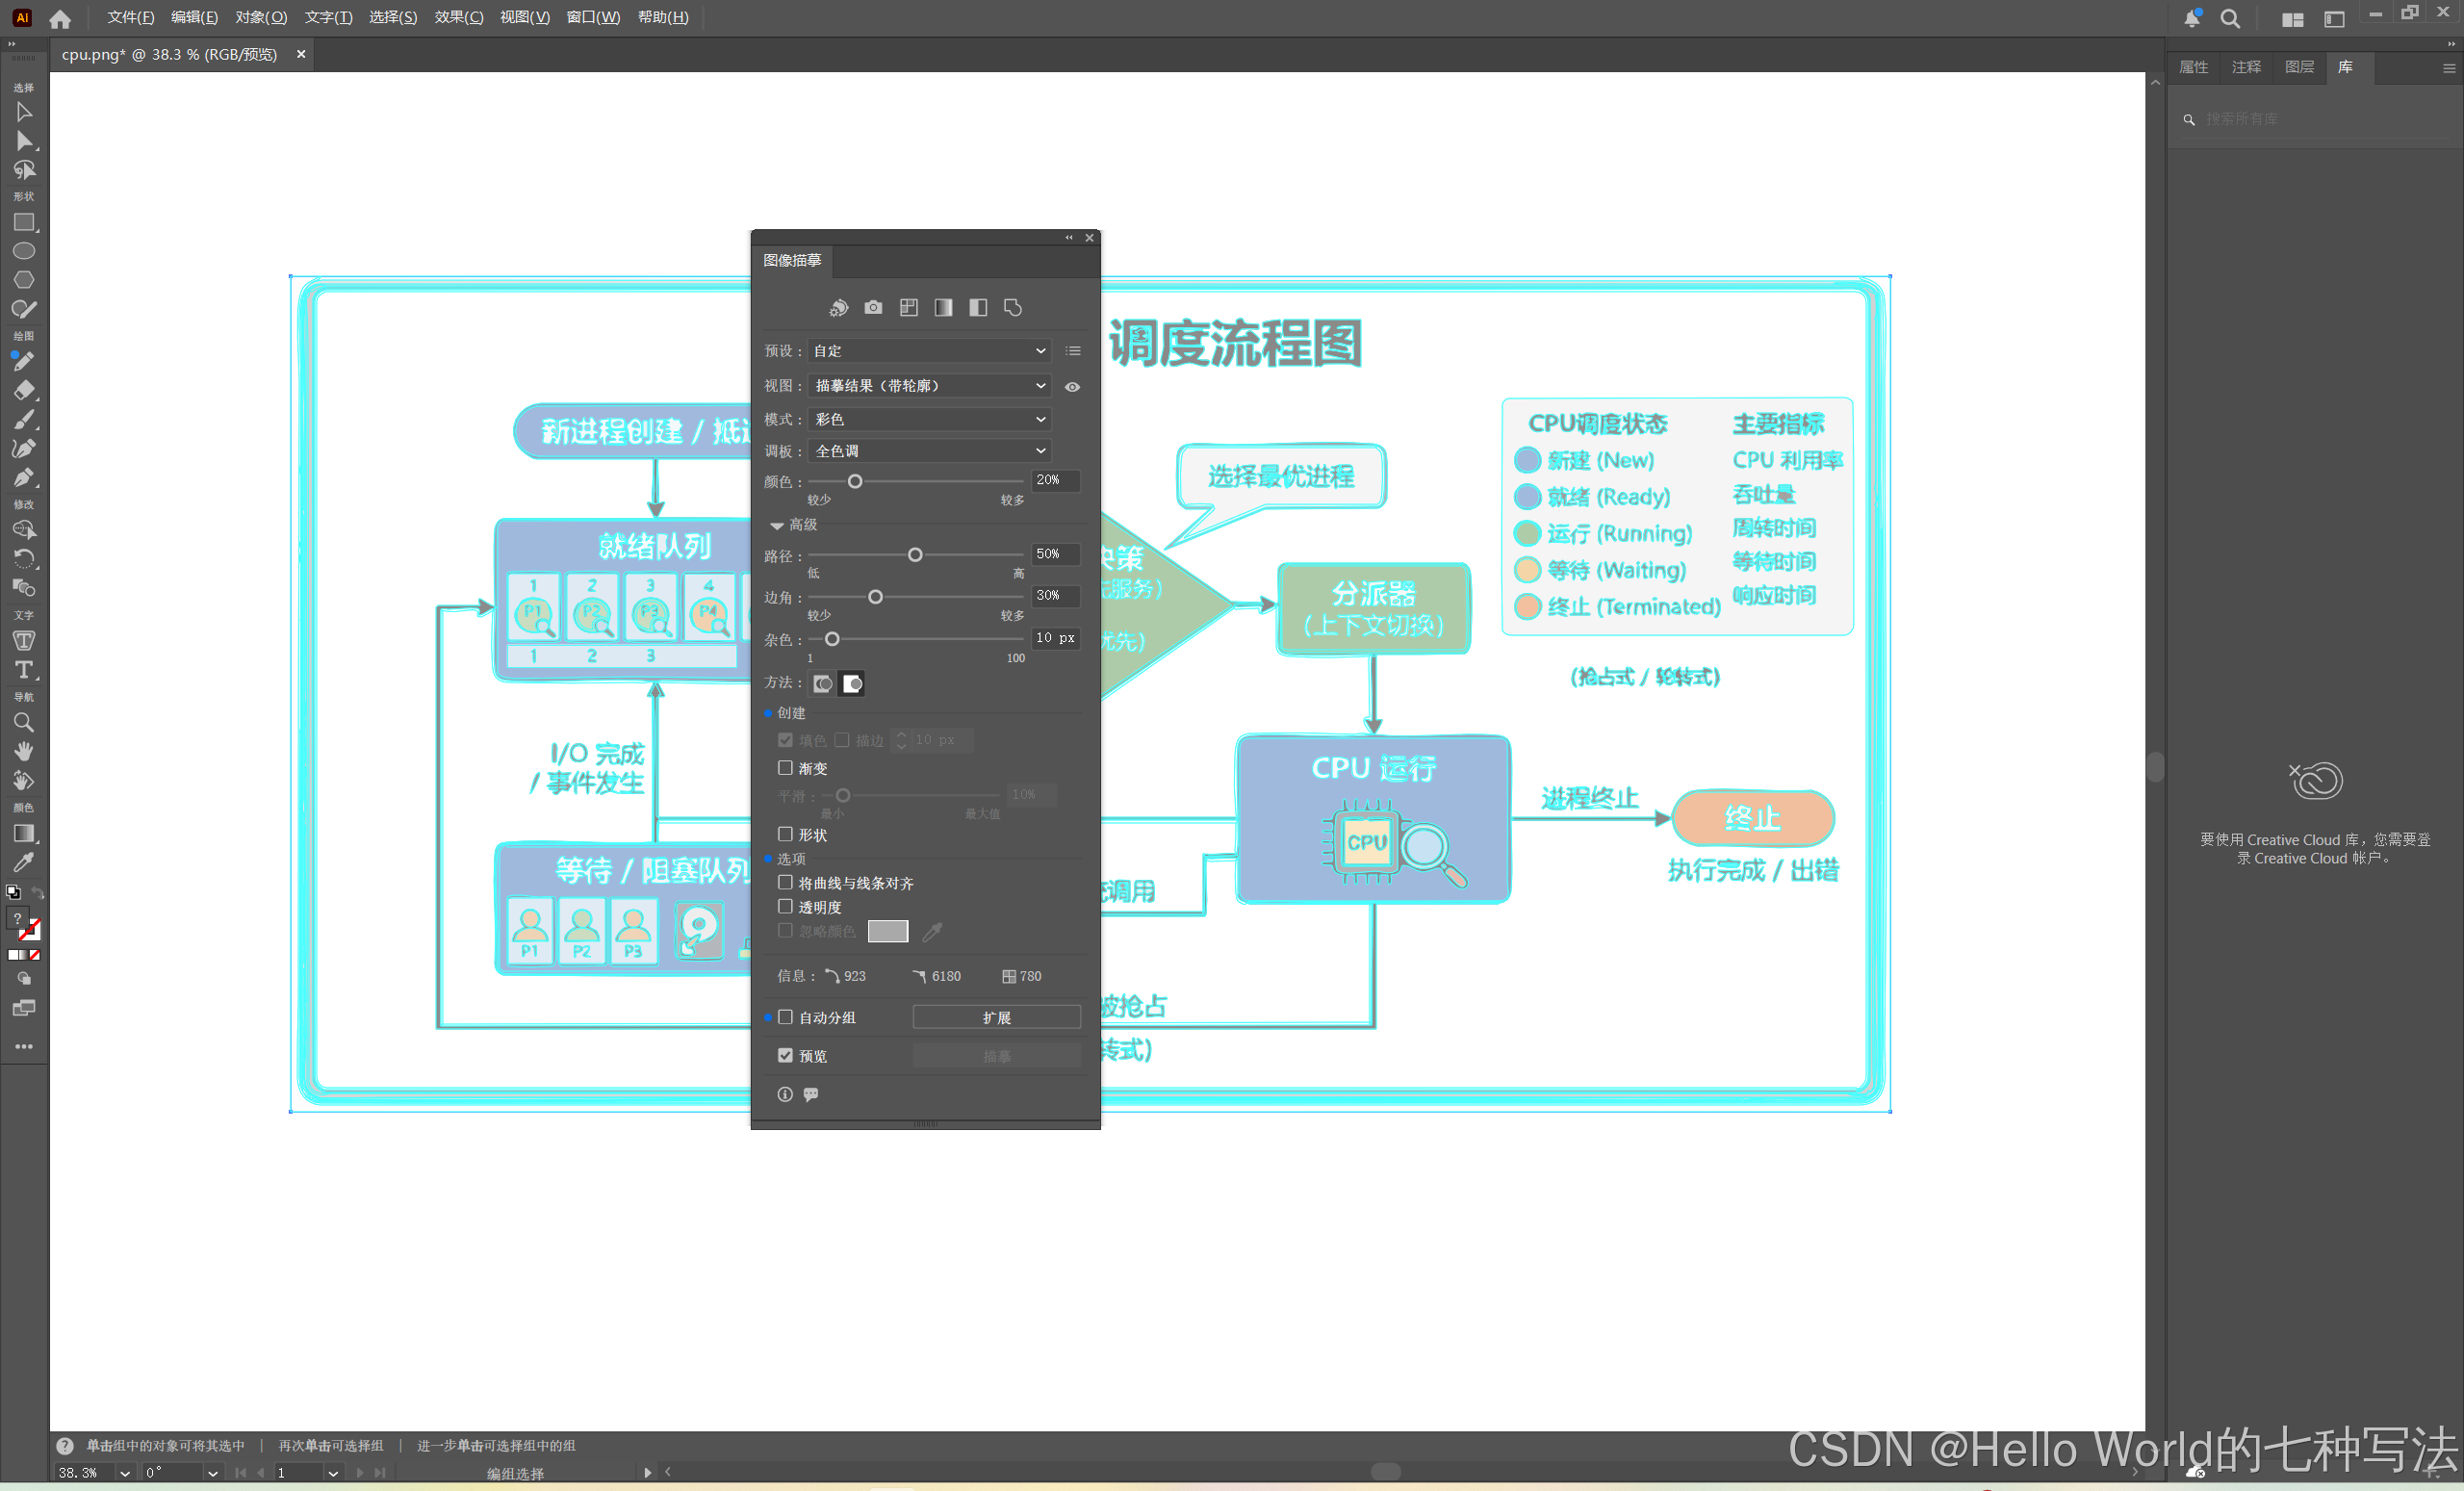Image resolution: width=2464 pixels, height=1491 pixels.
Task: Click the 扩展 expand button
Action: point(996,1017)
